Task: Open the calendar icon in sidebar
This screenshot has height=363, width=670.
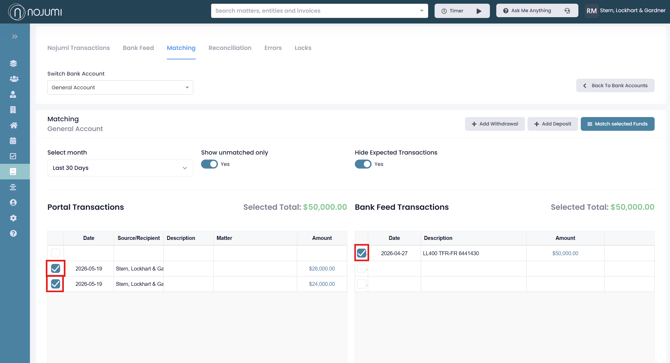Action: (x=13, y=141)
